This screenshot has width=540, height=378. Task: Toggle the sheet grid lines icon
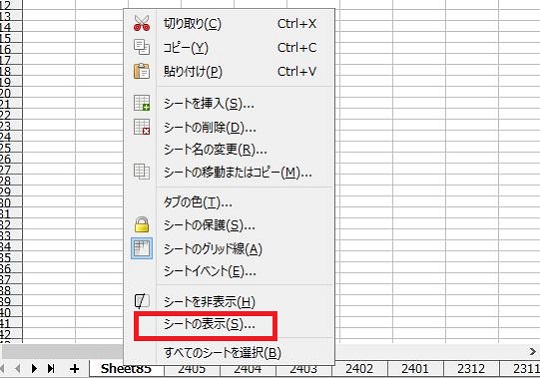pyautogui.click(x=142, y=248)
